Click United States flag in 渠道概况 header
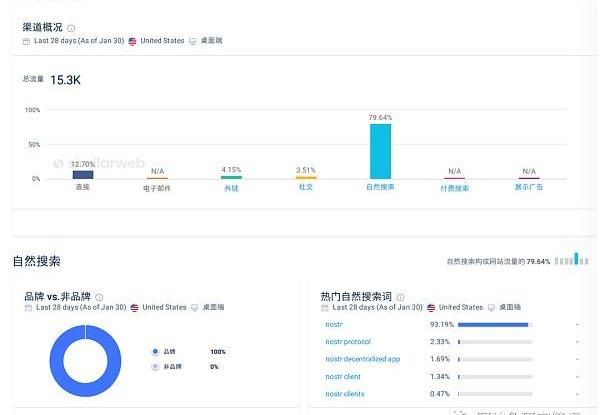The height and width of the screenshot is (415, 600). [132, 42]
